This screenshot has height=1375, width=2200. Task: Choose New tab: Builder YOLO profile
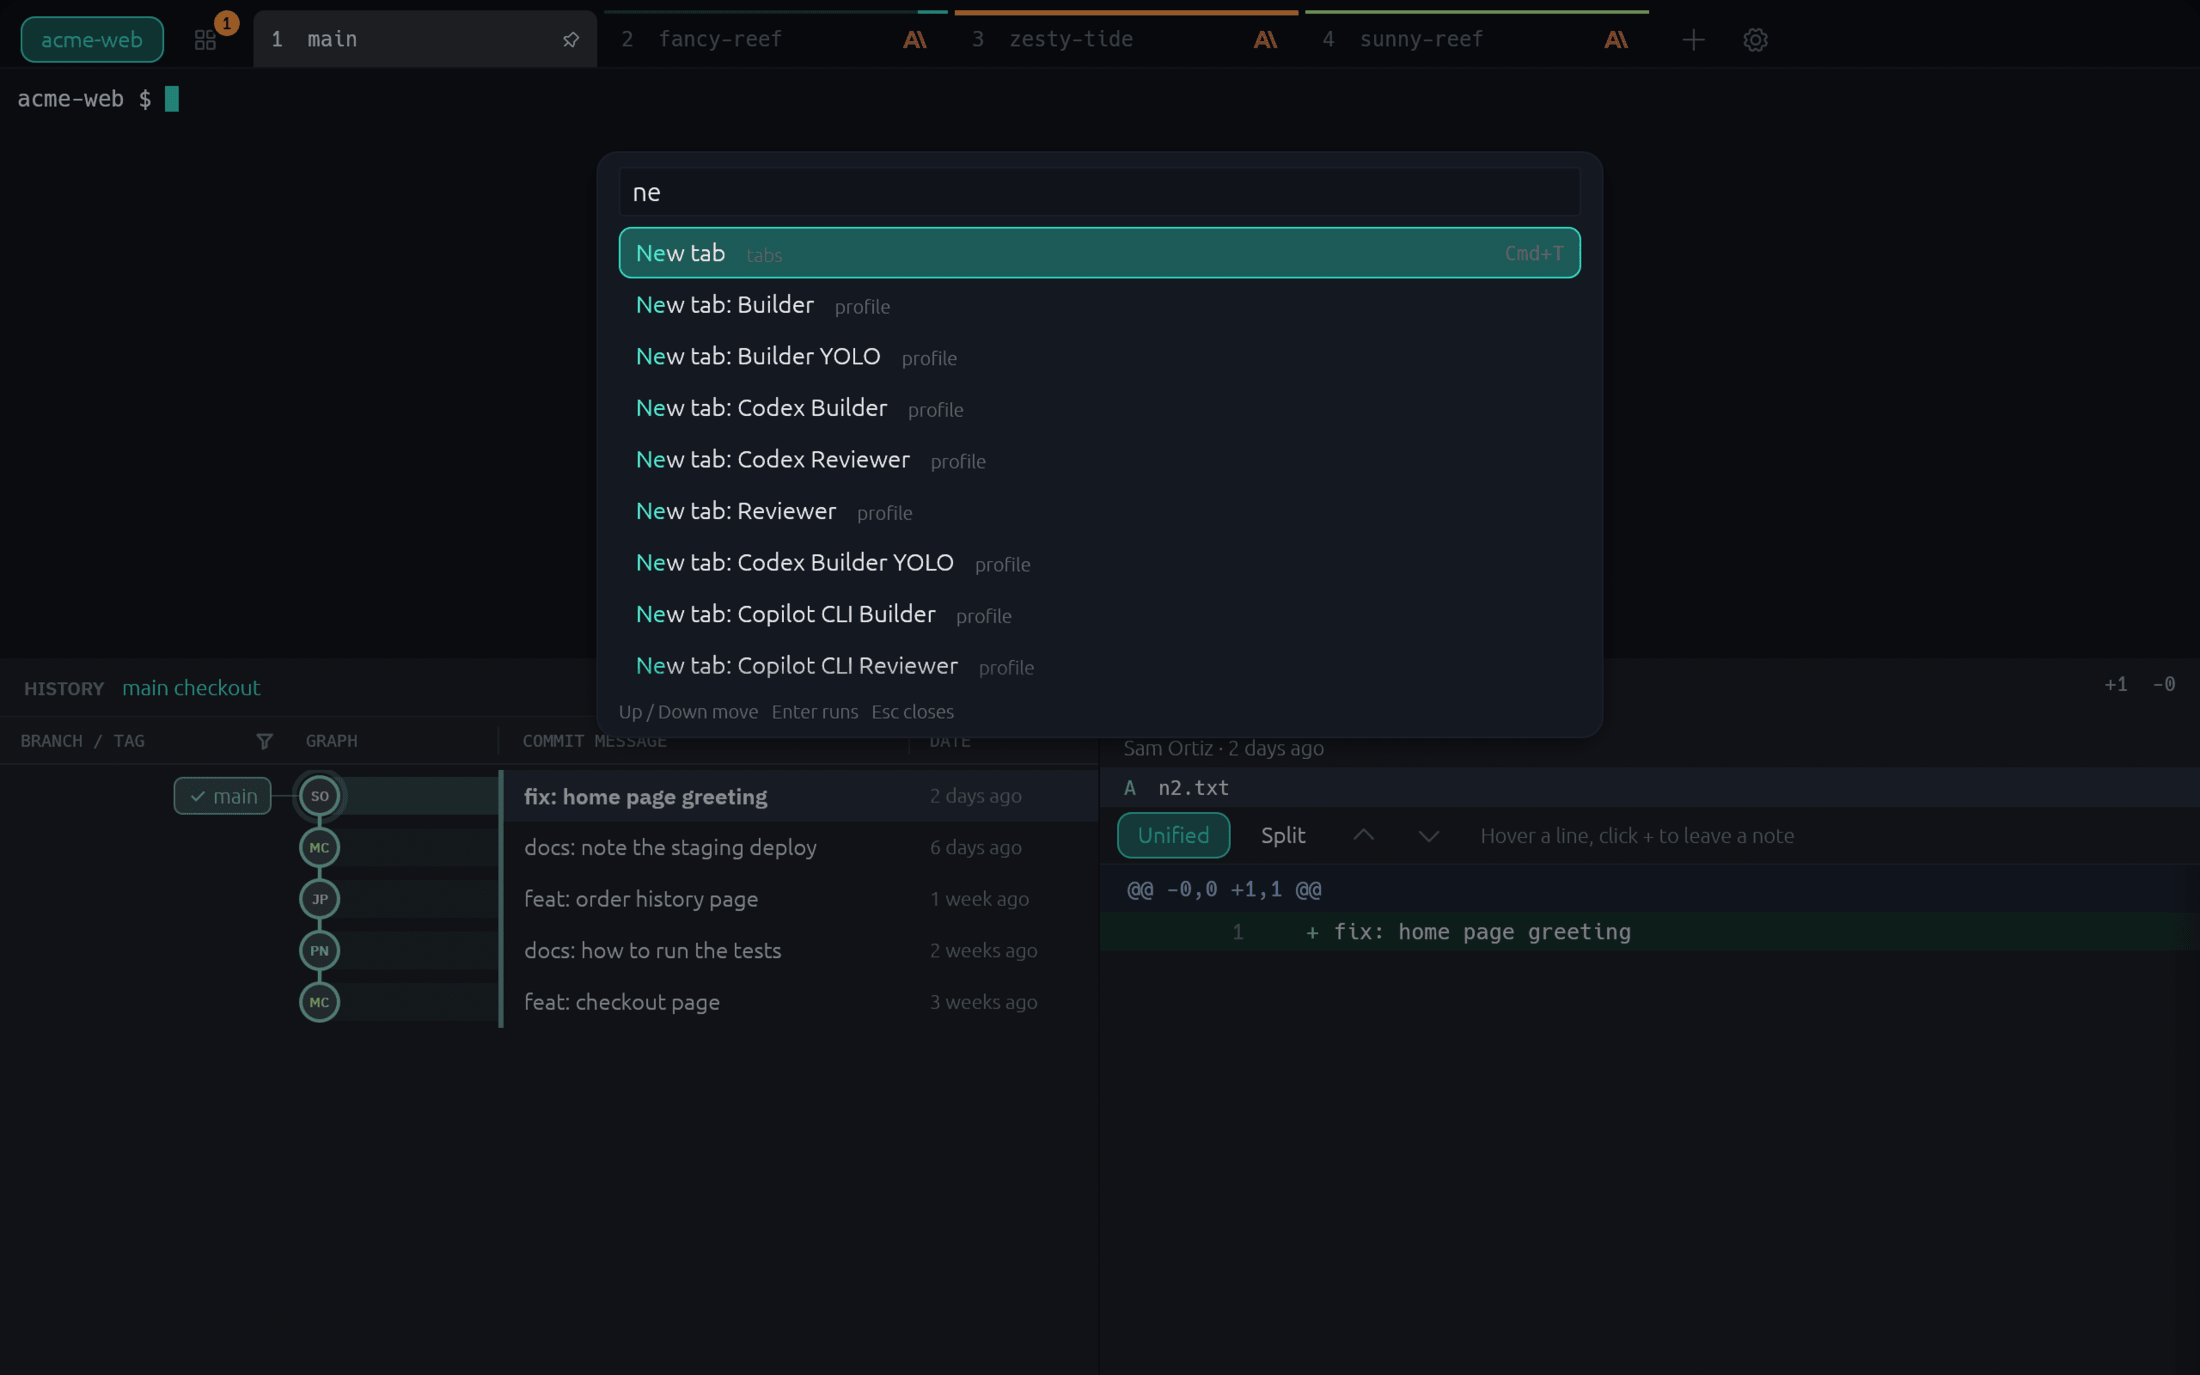(x=1099, y=357)
